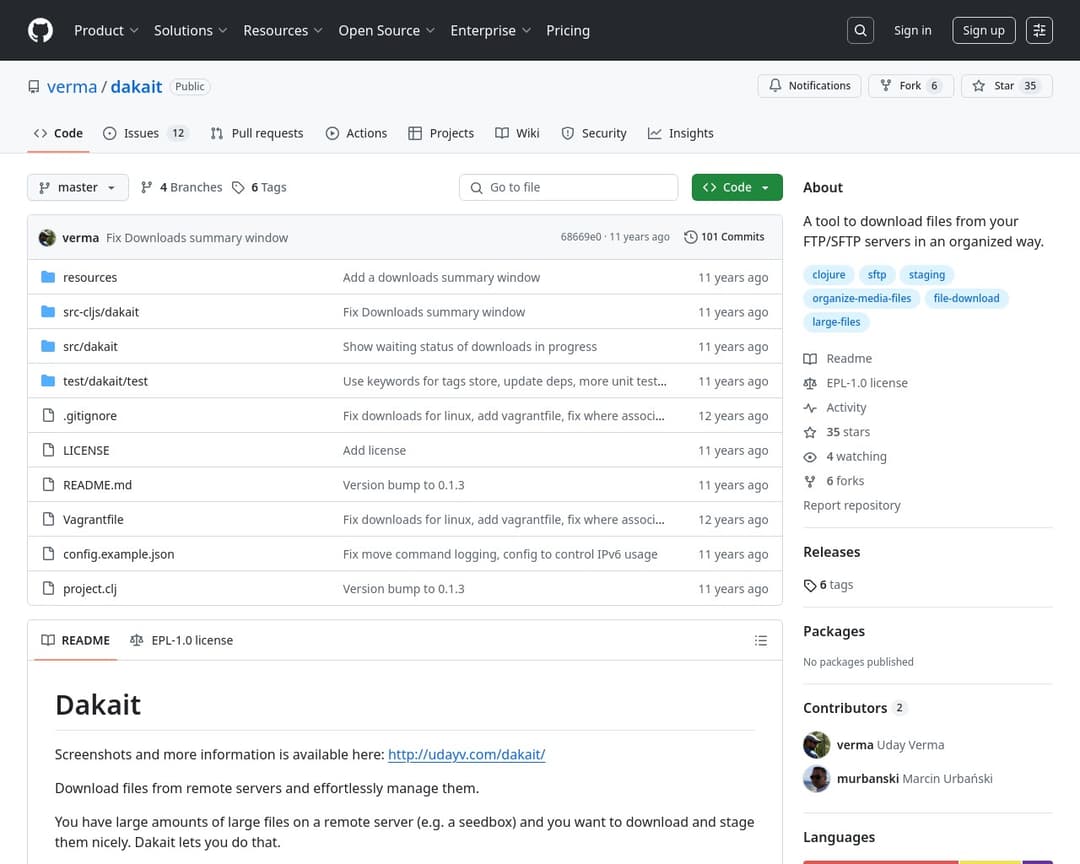Click 'Add license' commit message

click(374, 451)
